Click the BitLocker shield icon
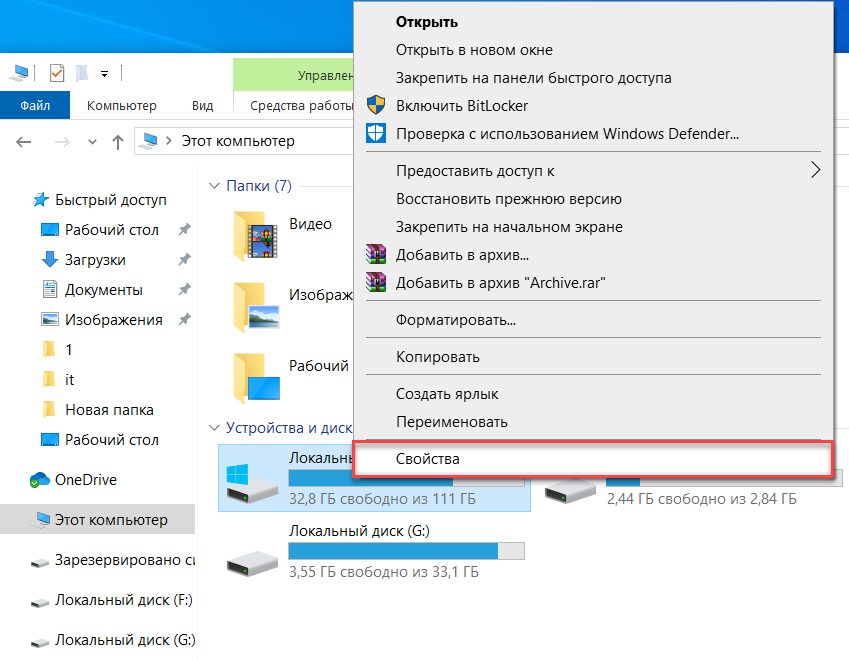 coord(376,105)
